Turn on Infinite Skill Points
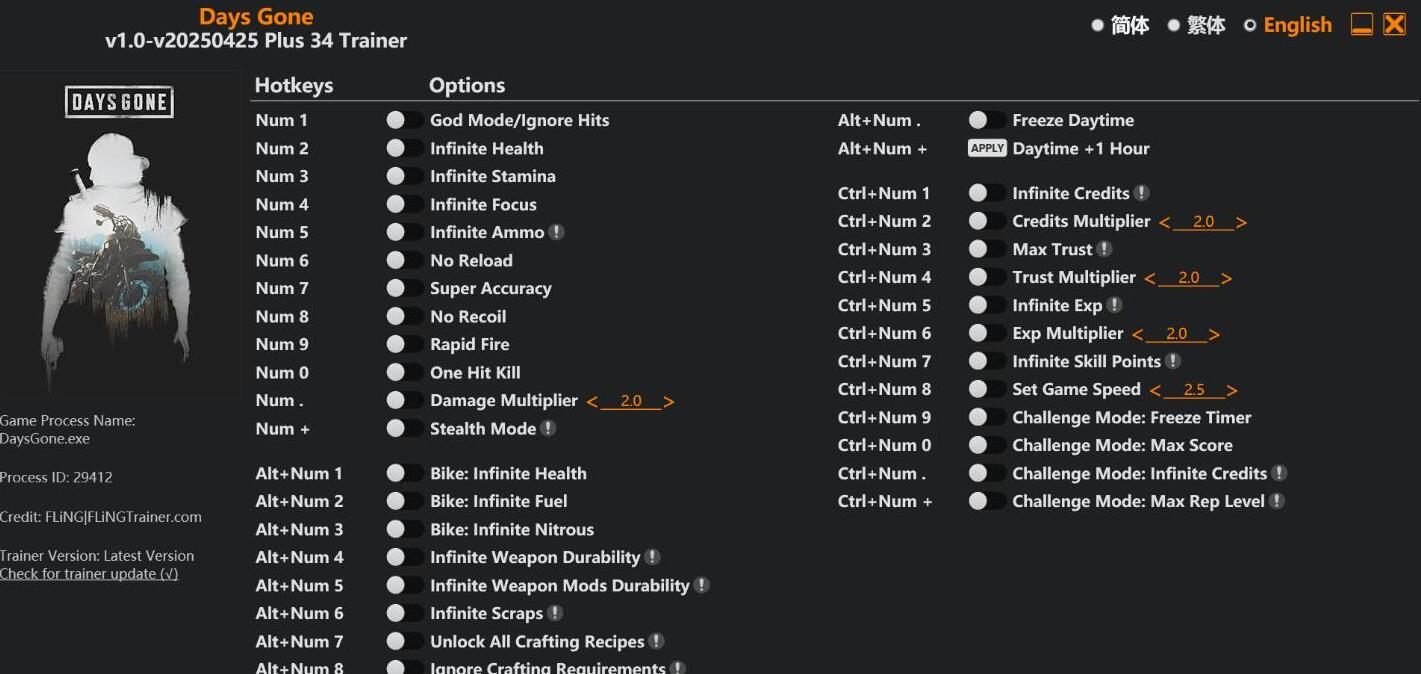Screen dimensions: 1421x674 tap(986, 361)
